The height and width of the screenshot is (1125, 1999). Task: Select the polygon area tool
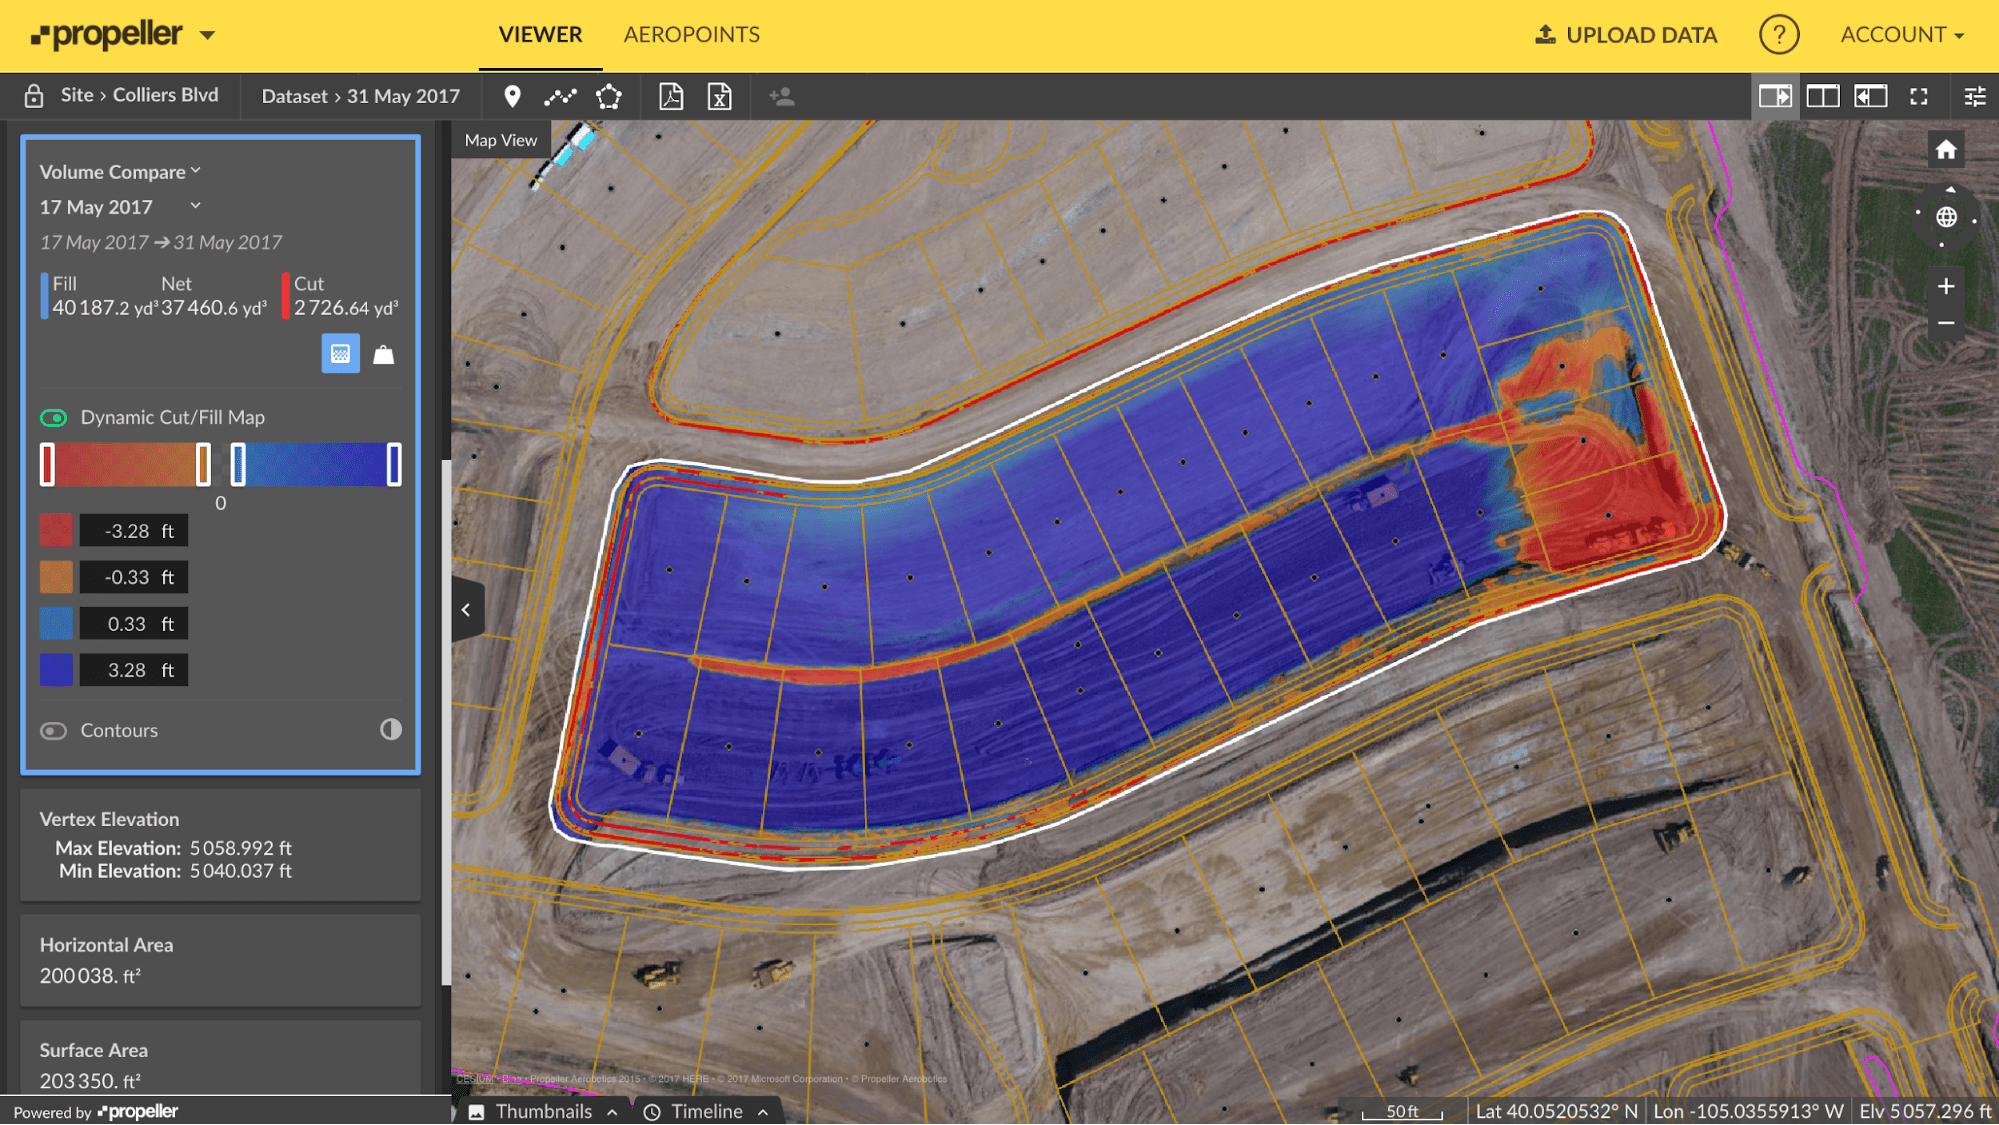pos(609,96)
